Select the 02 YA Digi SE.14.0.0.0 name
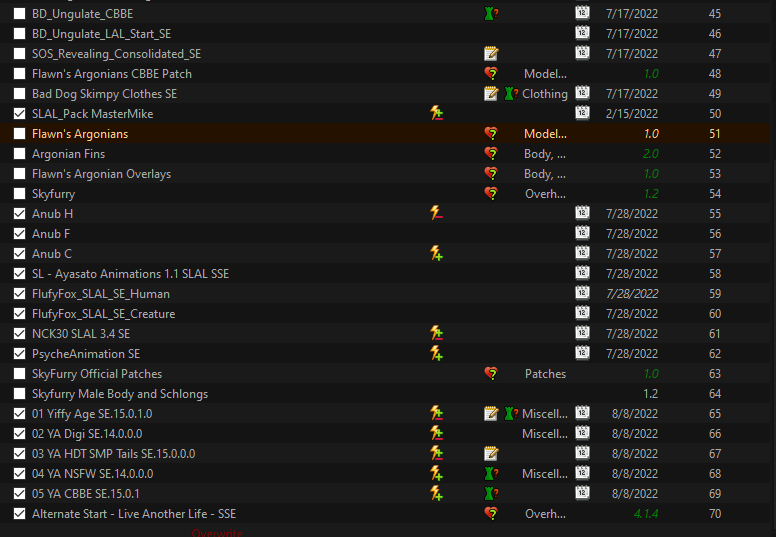The height and width of the screenshot is (537, 776). point(87,434)
